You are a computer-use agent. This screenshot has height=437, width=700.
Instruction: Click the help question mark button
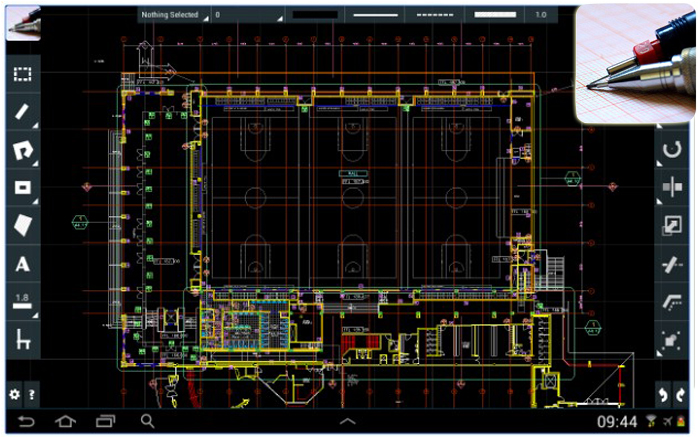tap(32, 394)
